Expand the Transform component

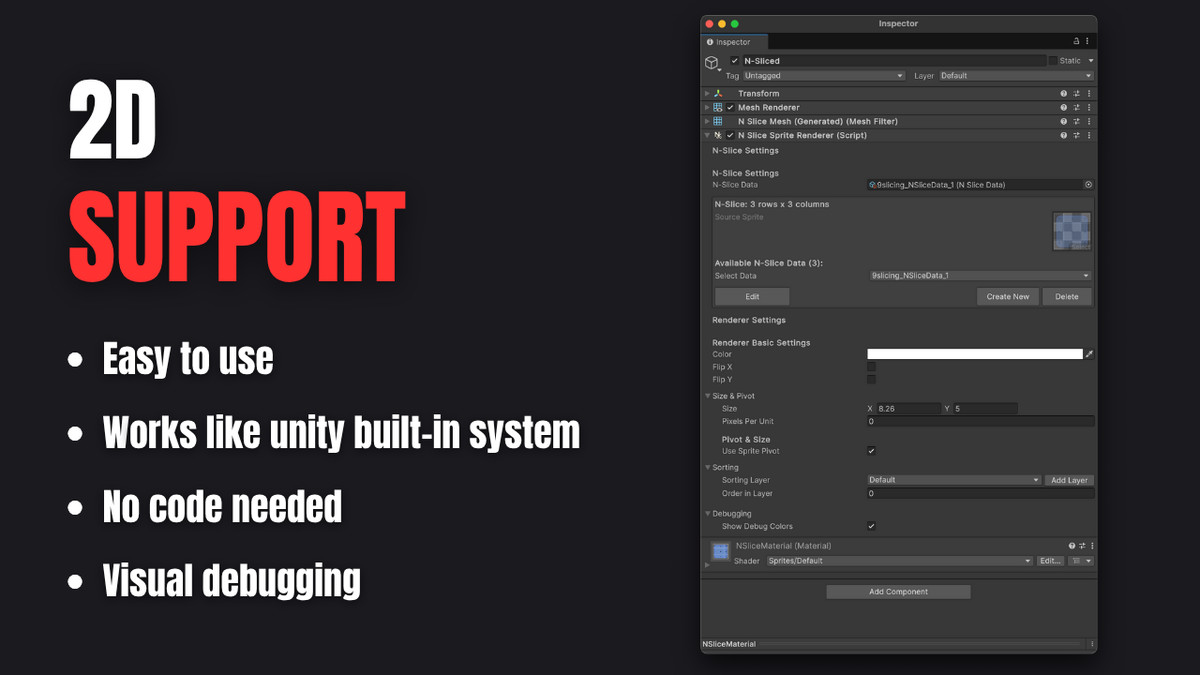pos(707,94)
